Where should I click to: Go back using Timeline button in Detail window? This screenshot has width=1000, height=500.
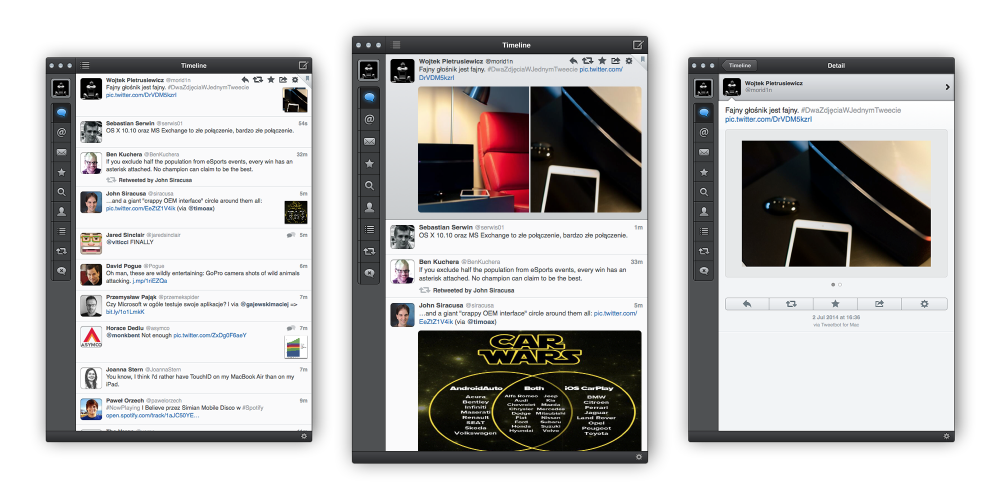point(740,65)
